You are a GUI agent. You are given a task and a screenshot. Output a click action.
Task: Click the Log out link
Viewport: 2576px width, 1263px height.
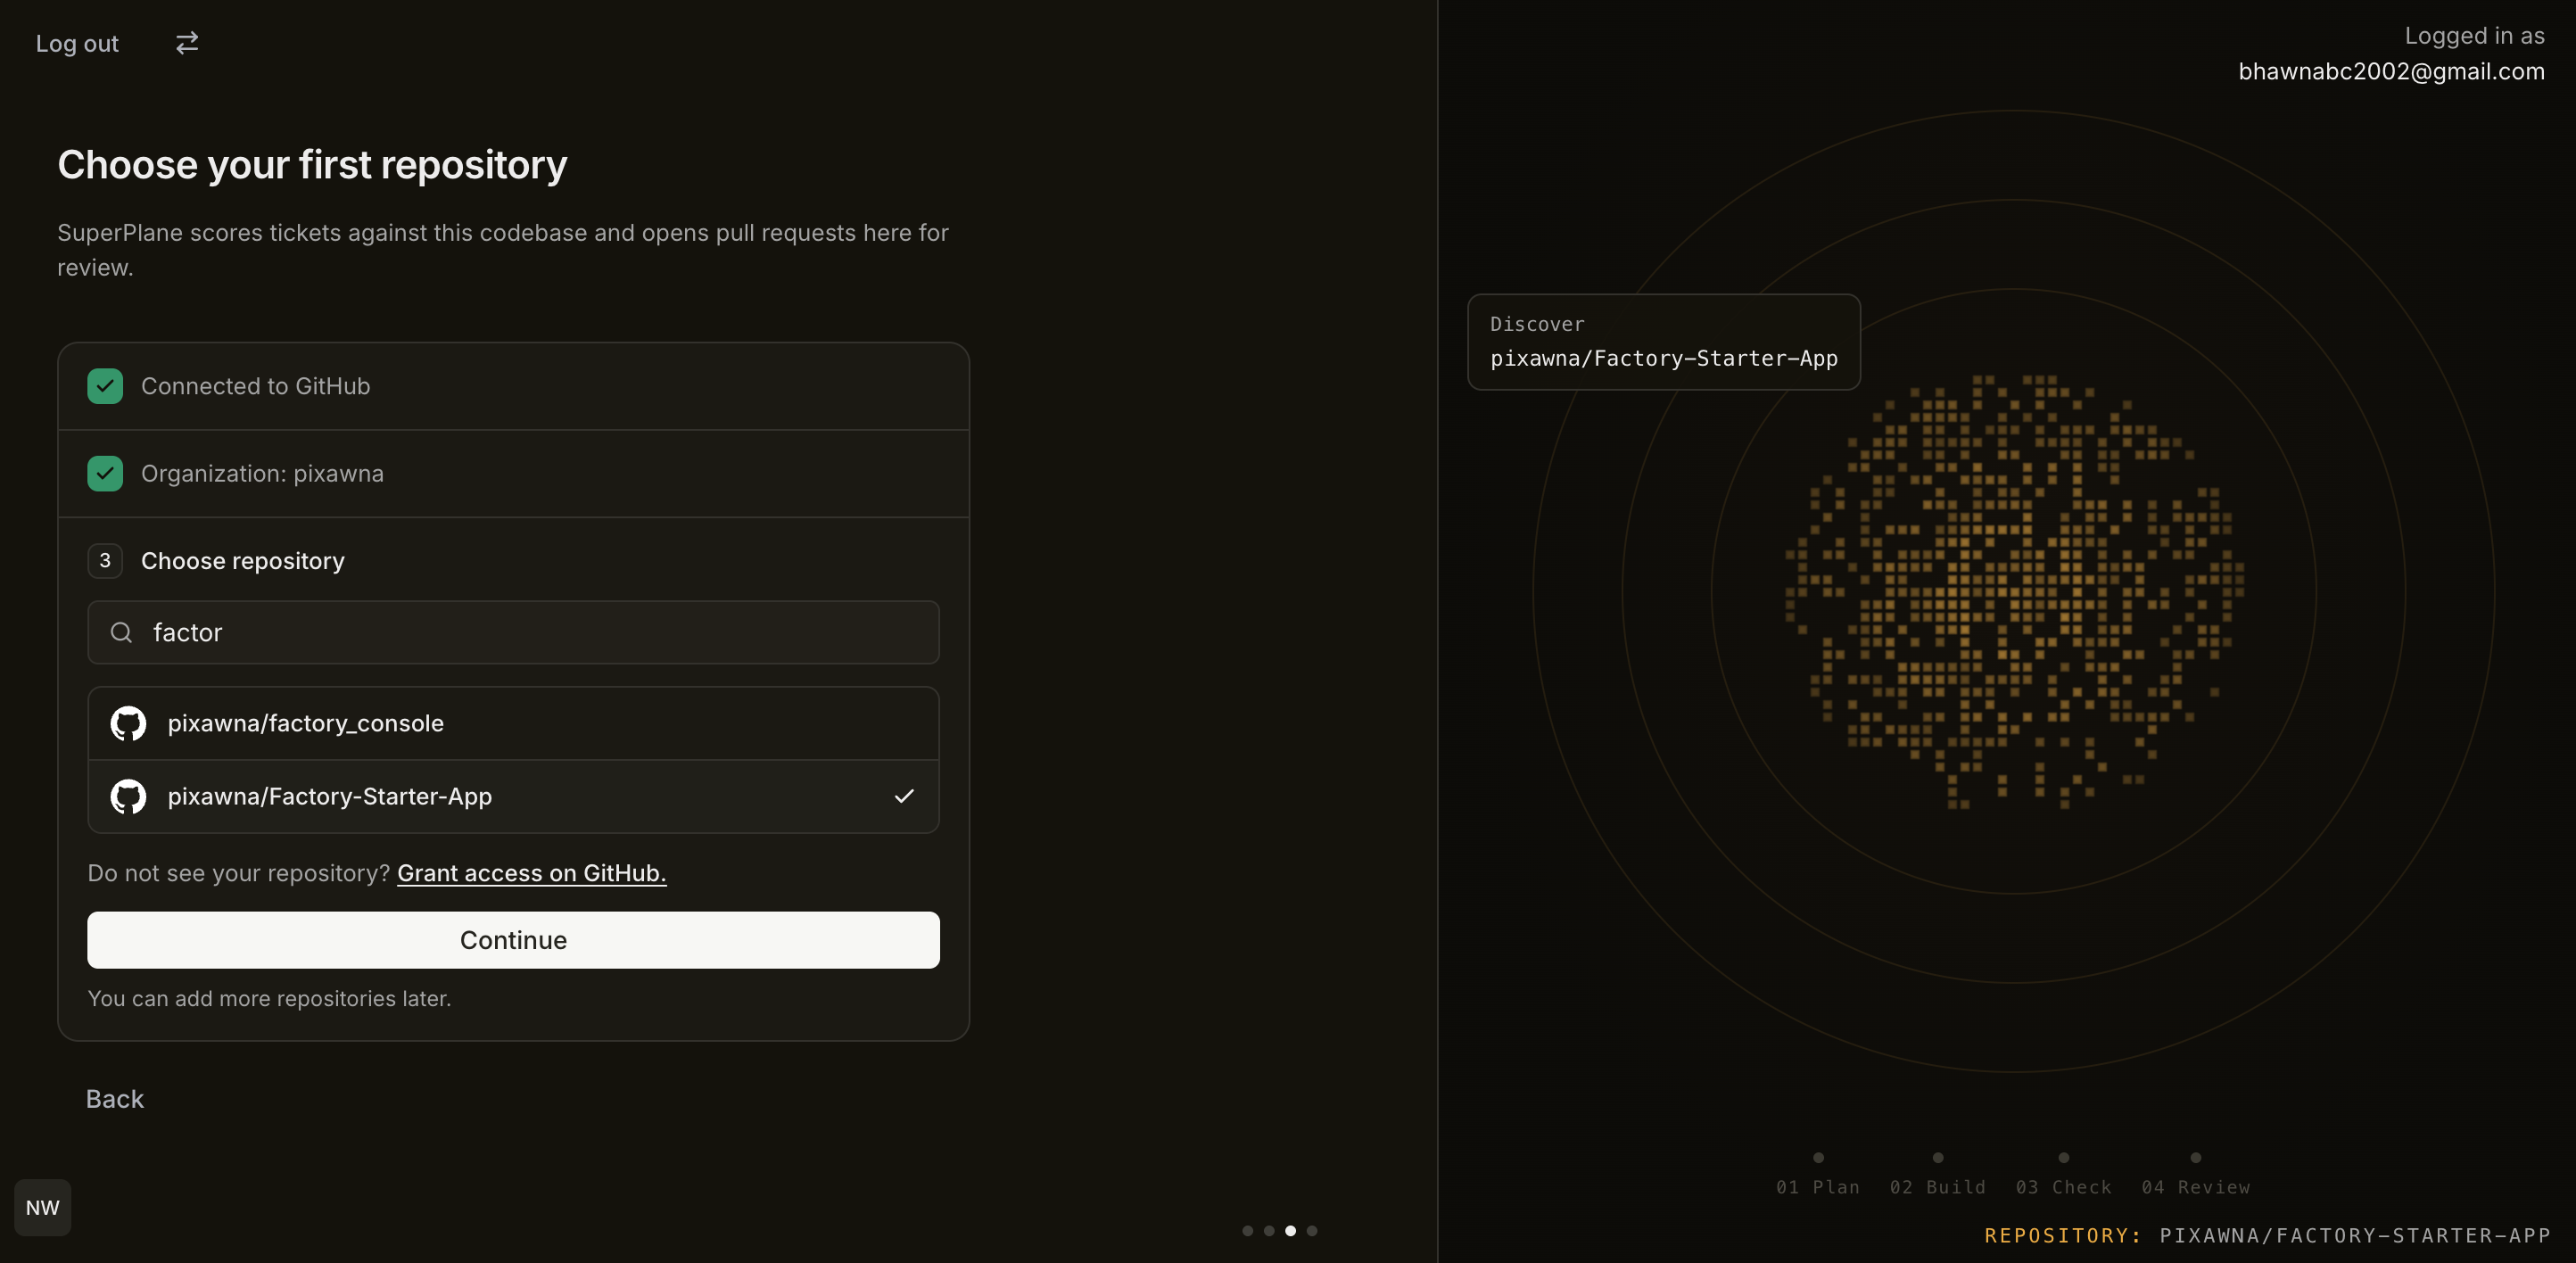(77, 43)
